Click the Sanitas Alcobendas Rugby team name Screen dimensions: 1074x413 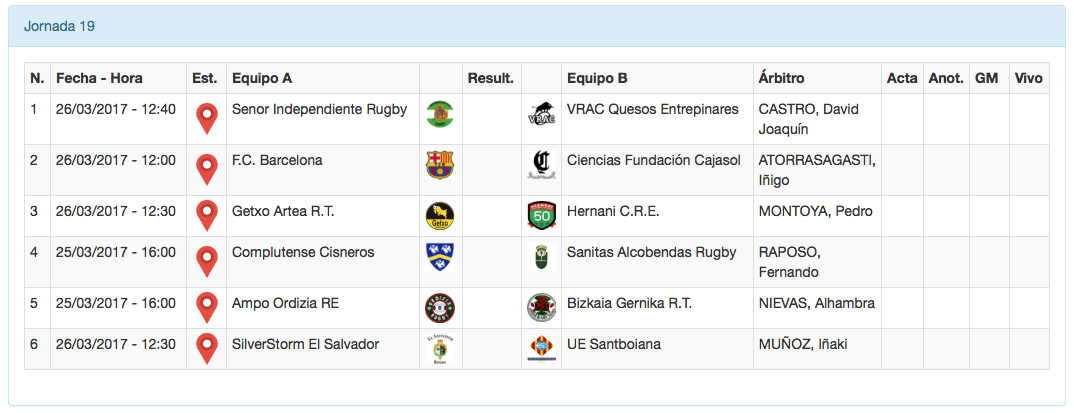click(651, 252)
